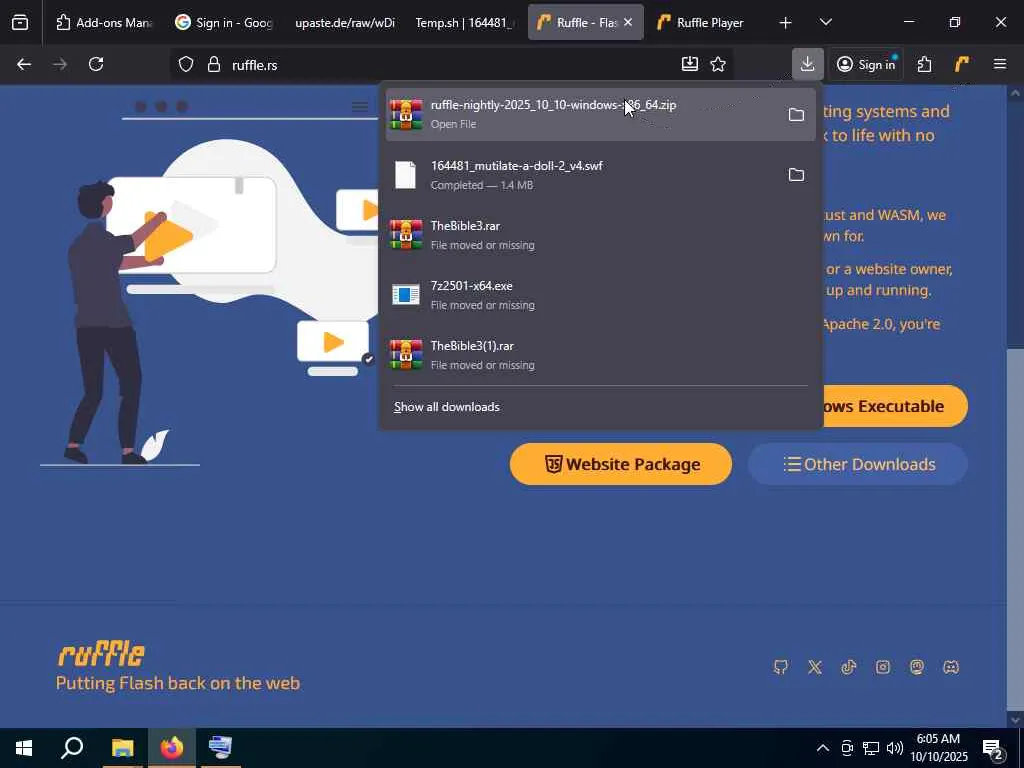Select TheBible3(1).rar download entry

point(601,355)
